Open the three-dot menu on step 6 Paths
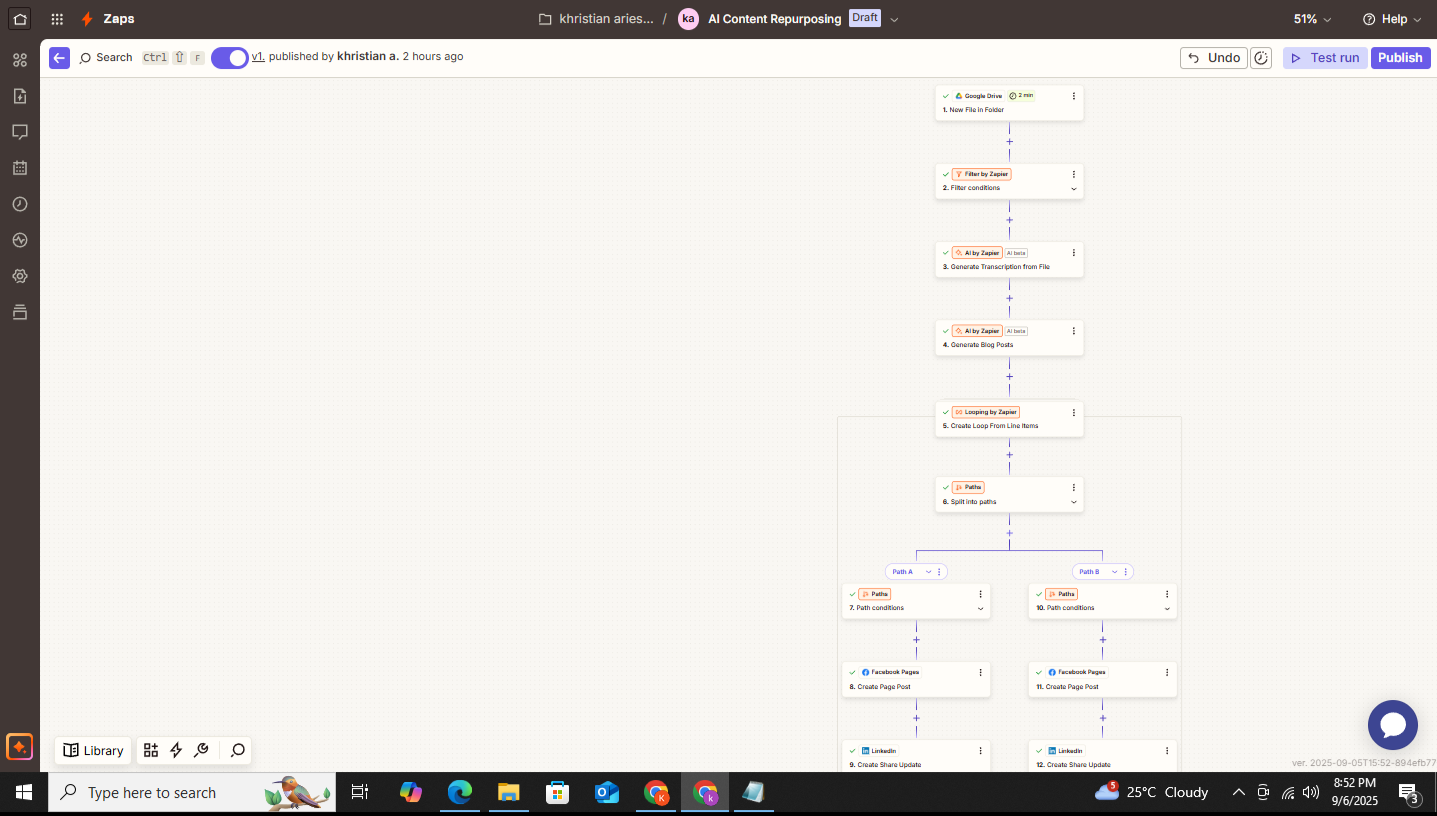The image size is (1437, 816). [1074, 488]
